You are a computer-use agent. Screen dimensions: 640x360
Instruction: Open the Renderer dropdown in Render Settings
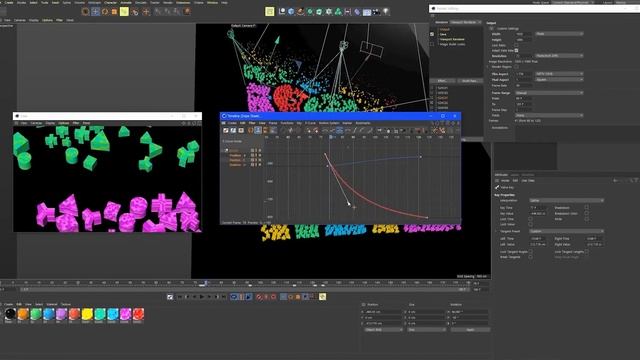[x=465, y=22]
